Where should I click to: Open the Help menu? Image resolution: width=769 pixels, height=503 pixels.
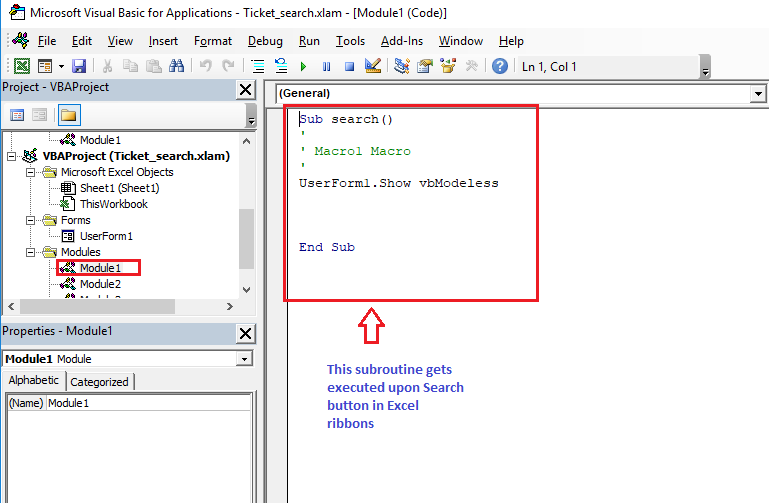[511, 41]
